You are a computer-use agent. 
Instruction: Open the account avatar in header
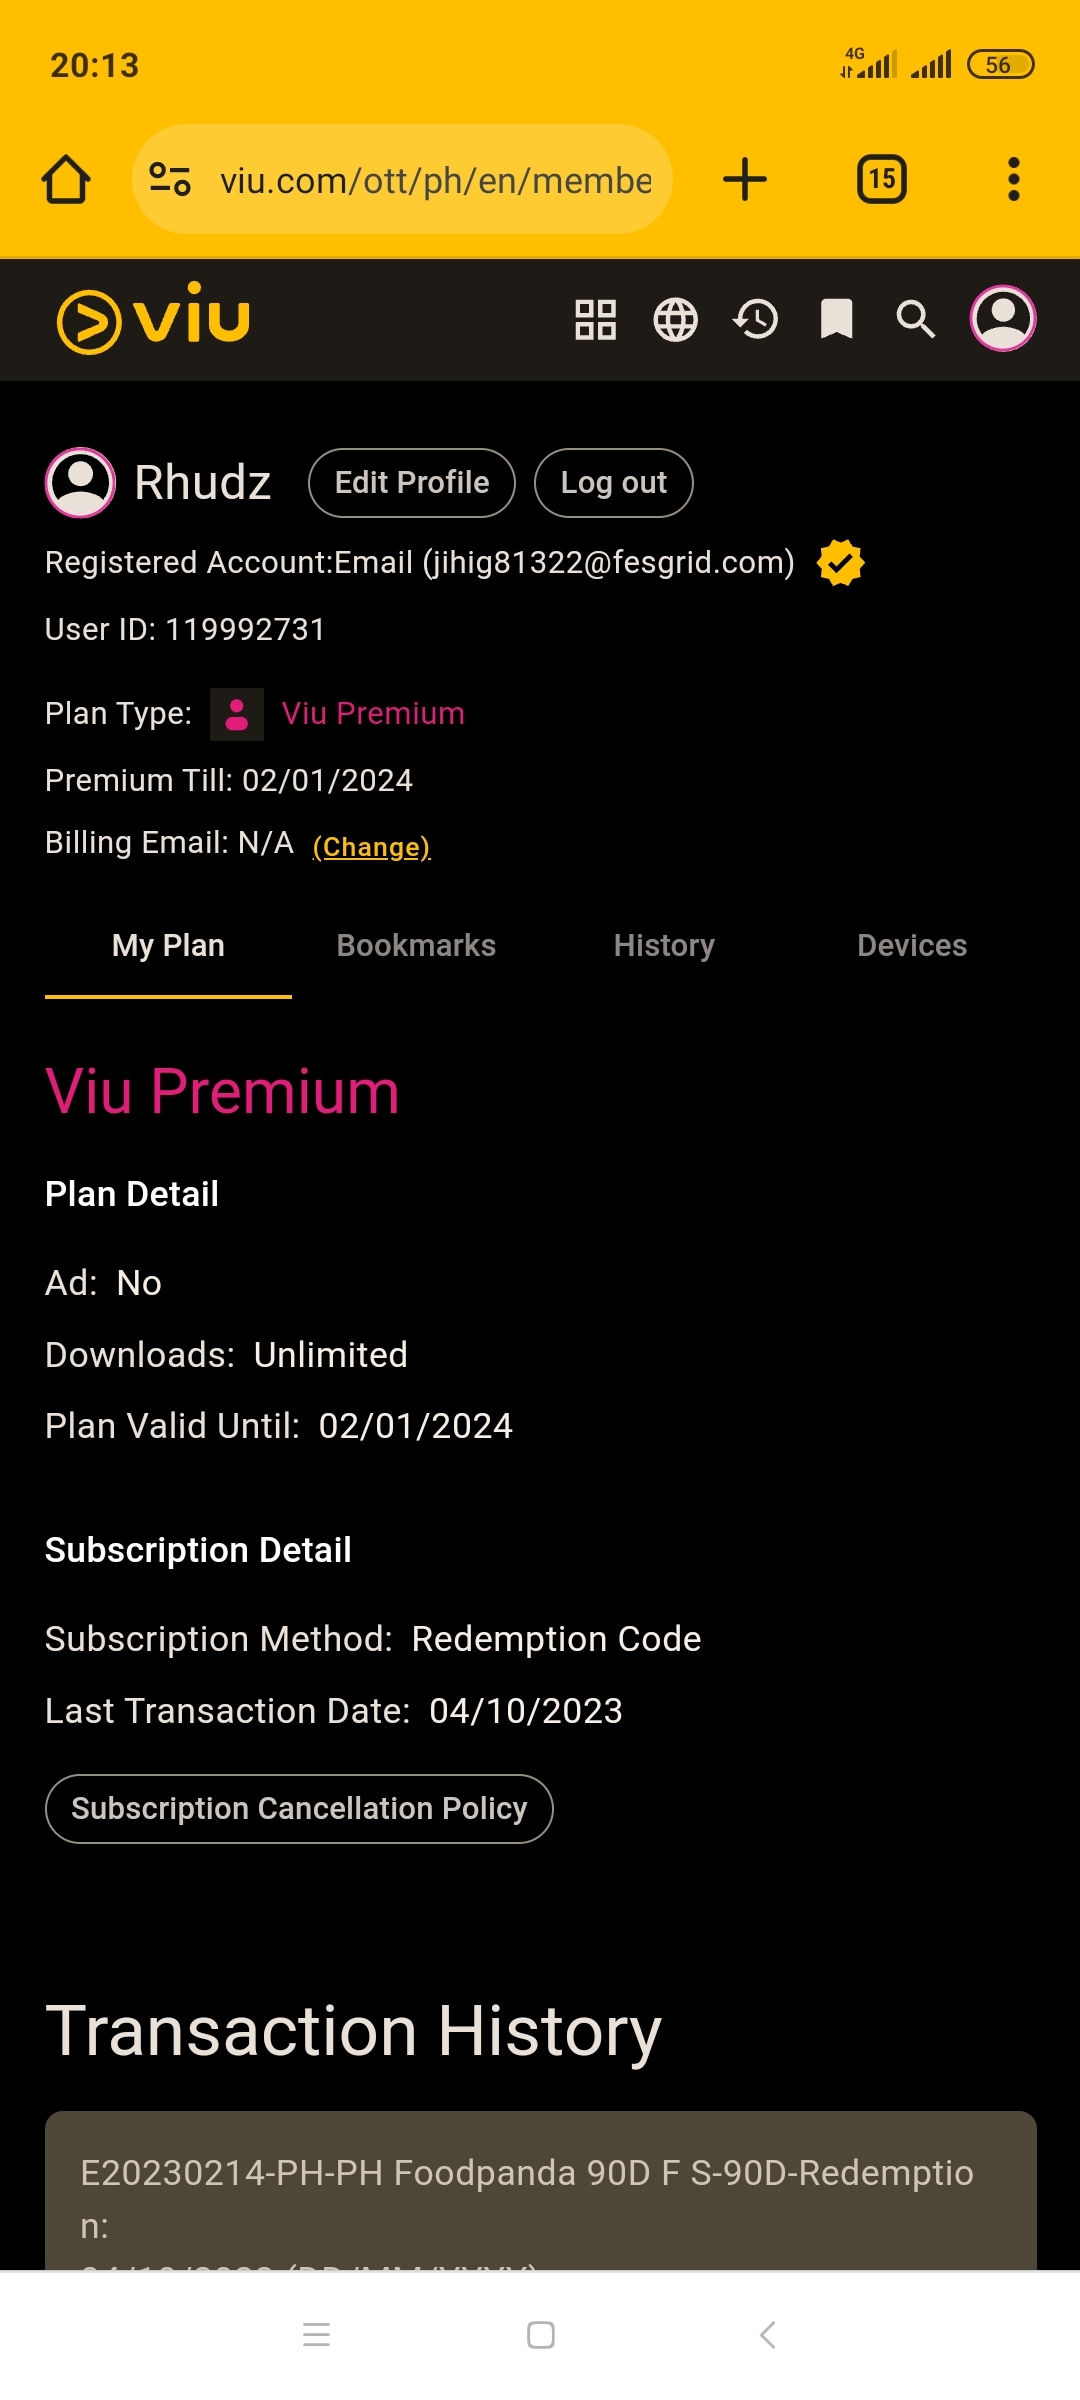[1003, 319]
